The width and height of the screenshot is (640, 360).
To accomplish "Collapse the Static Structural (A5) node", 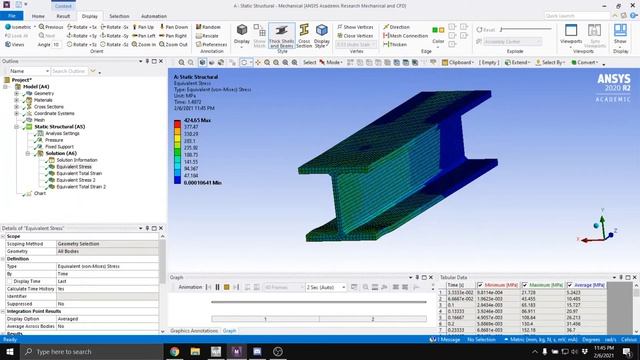I will coord(16,127).
